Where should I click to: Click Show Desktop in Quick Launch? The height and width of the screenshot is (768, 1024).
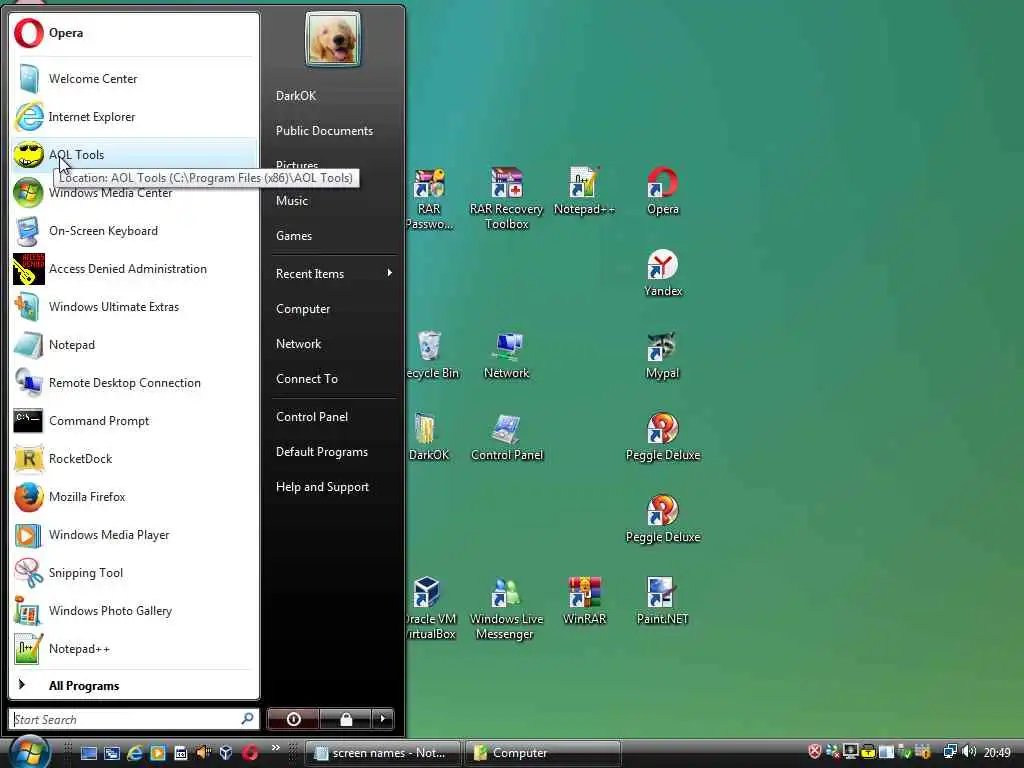(x=89, y=753)
